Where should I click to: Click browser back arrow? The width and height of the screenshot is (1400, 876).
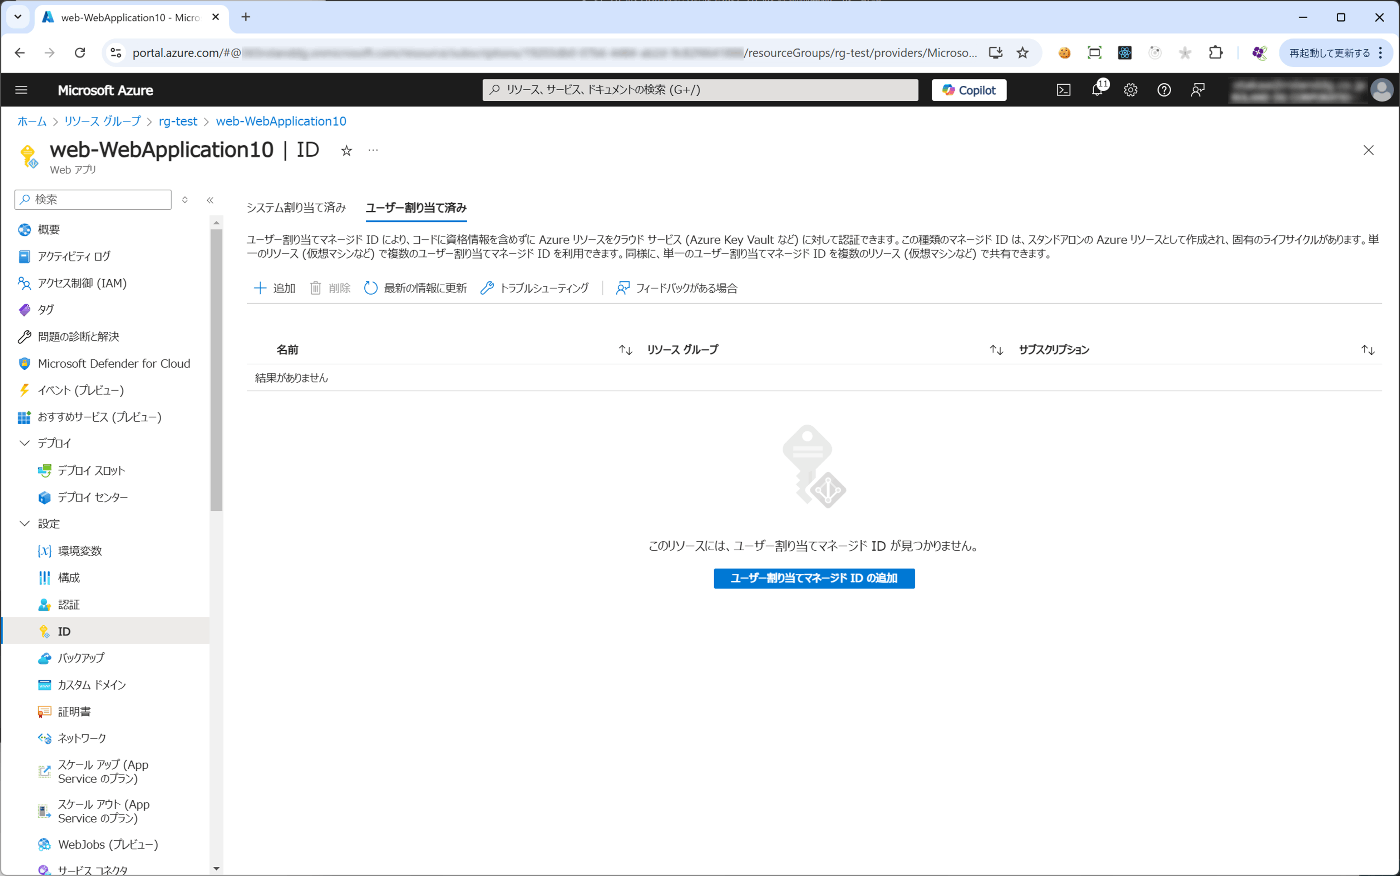(20, 53)
